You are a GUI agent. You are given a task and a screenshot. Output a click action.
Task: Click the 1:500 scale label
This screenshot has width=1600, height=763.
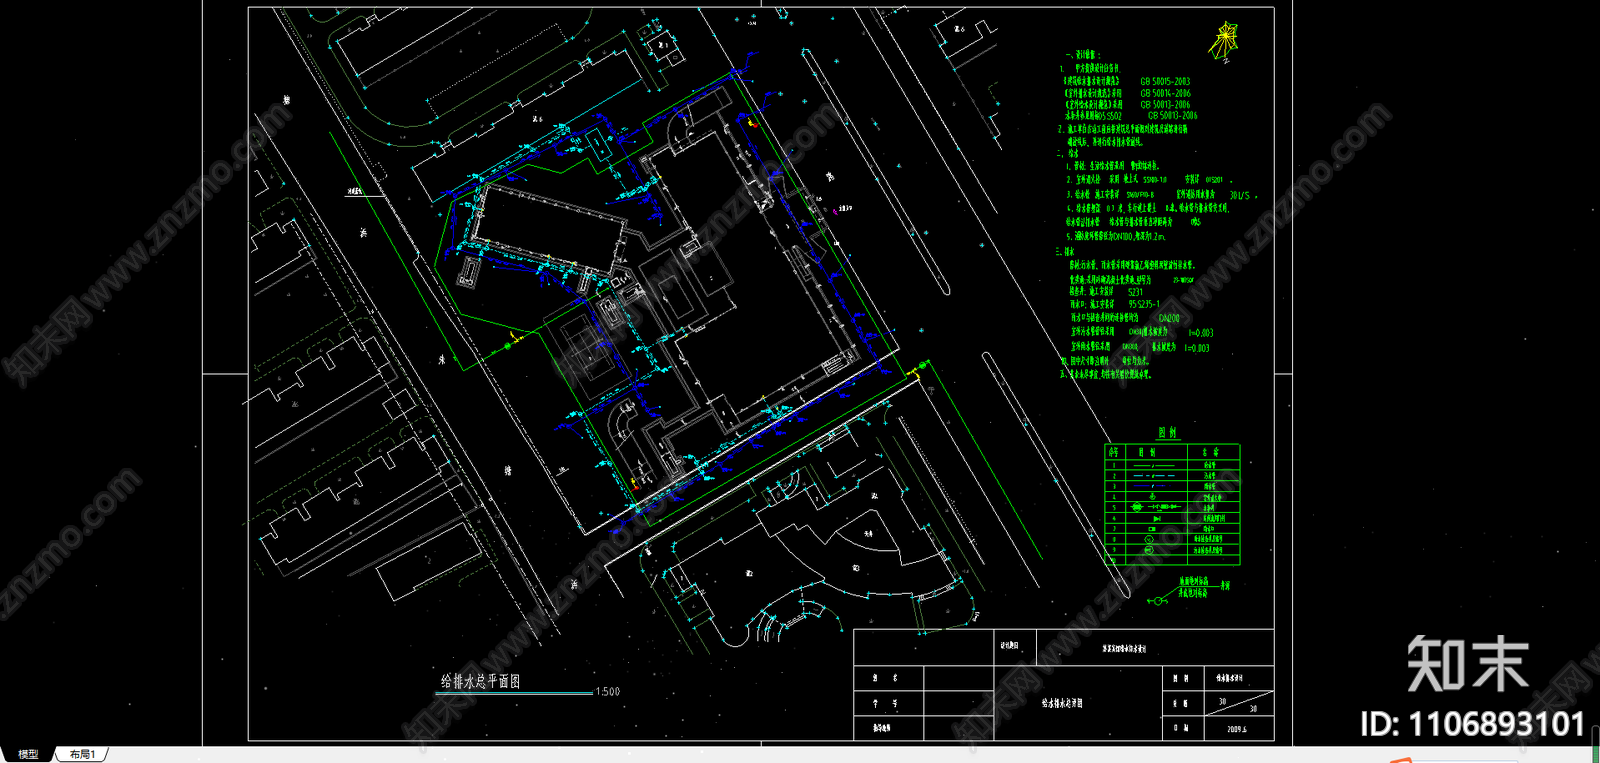[x=608, y=691]
